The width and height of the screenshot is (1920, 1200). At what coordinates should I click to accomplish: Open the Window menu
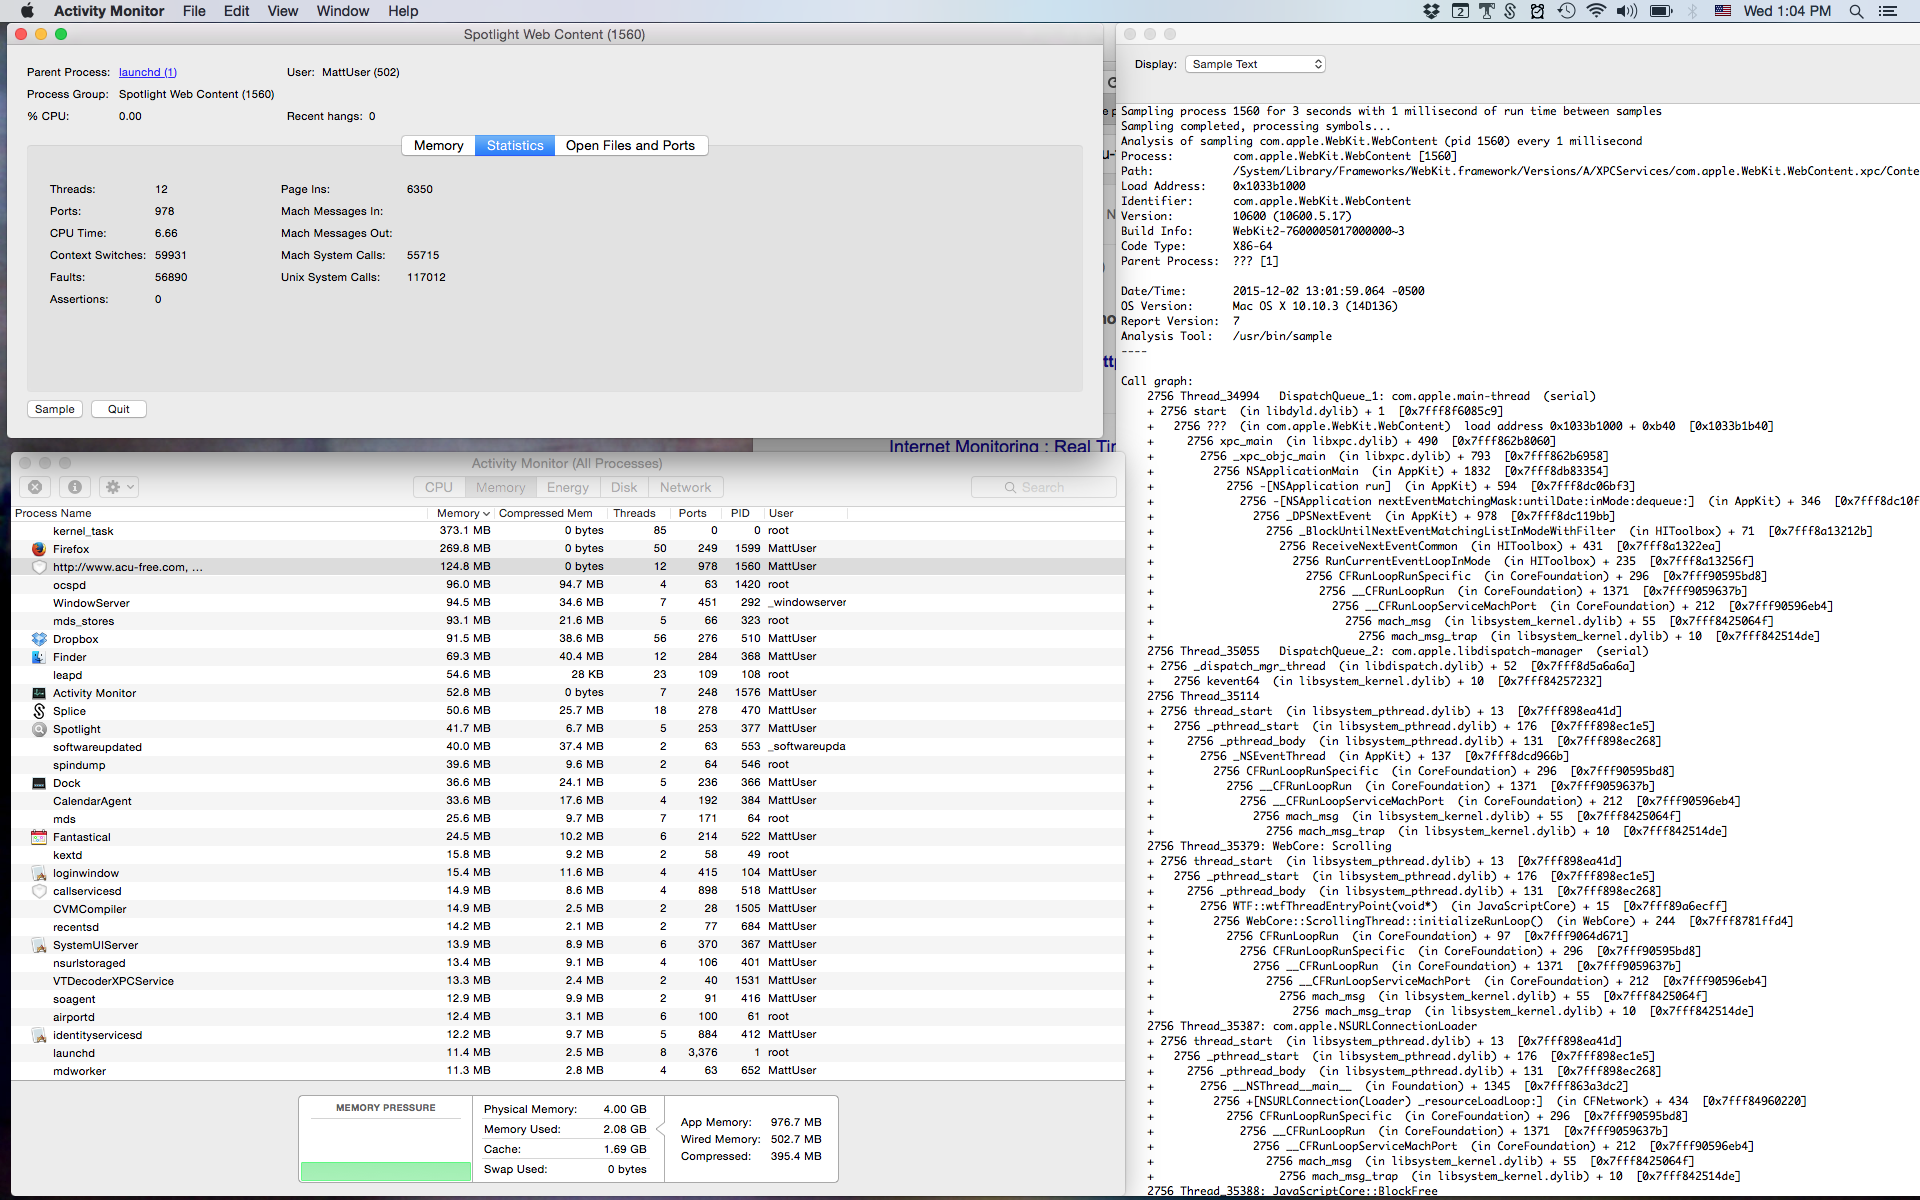[343, 11]
